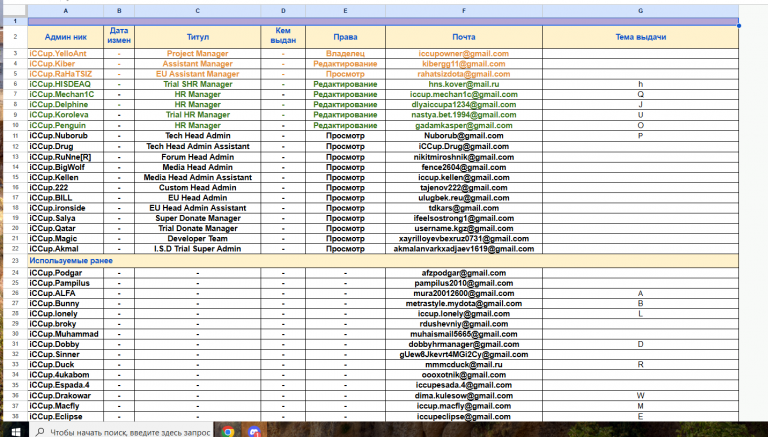This screenshot has width=768, height=437.
Task: Select the 'Media Head Admin Assistant' cell
Action: coord(197,177)
